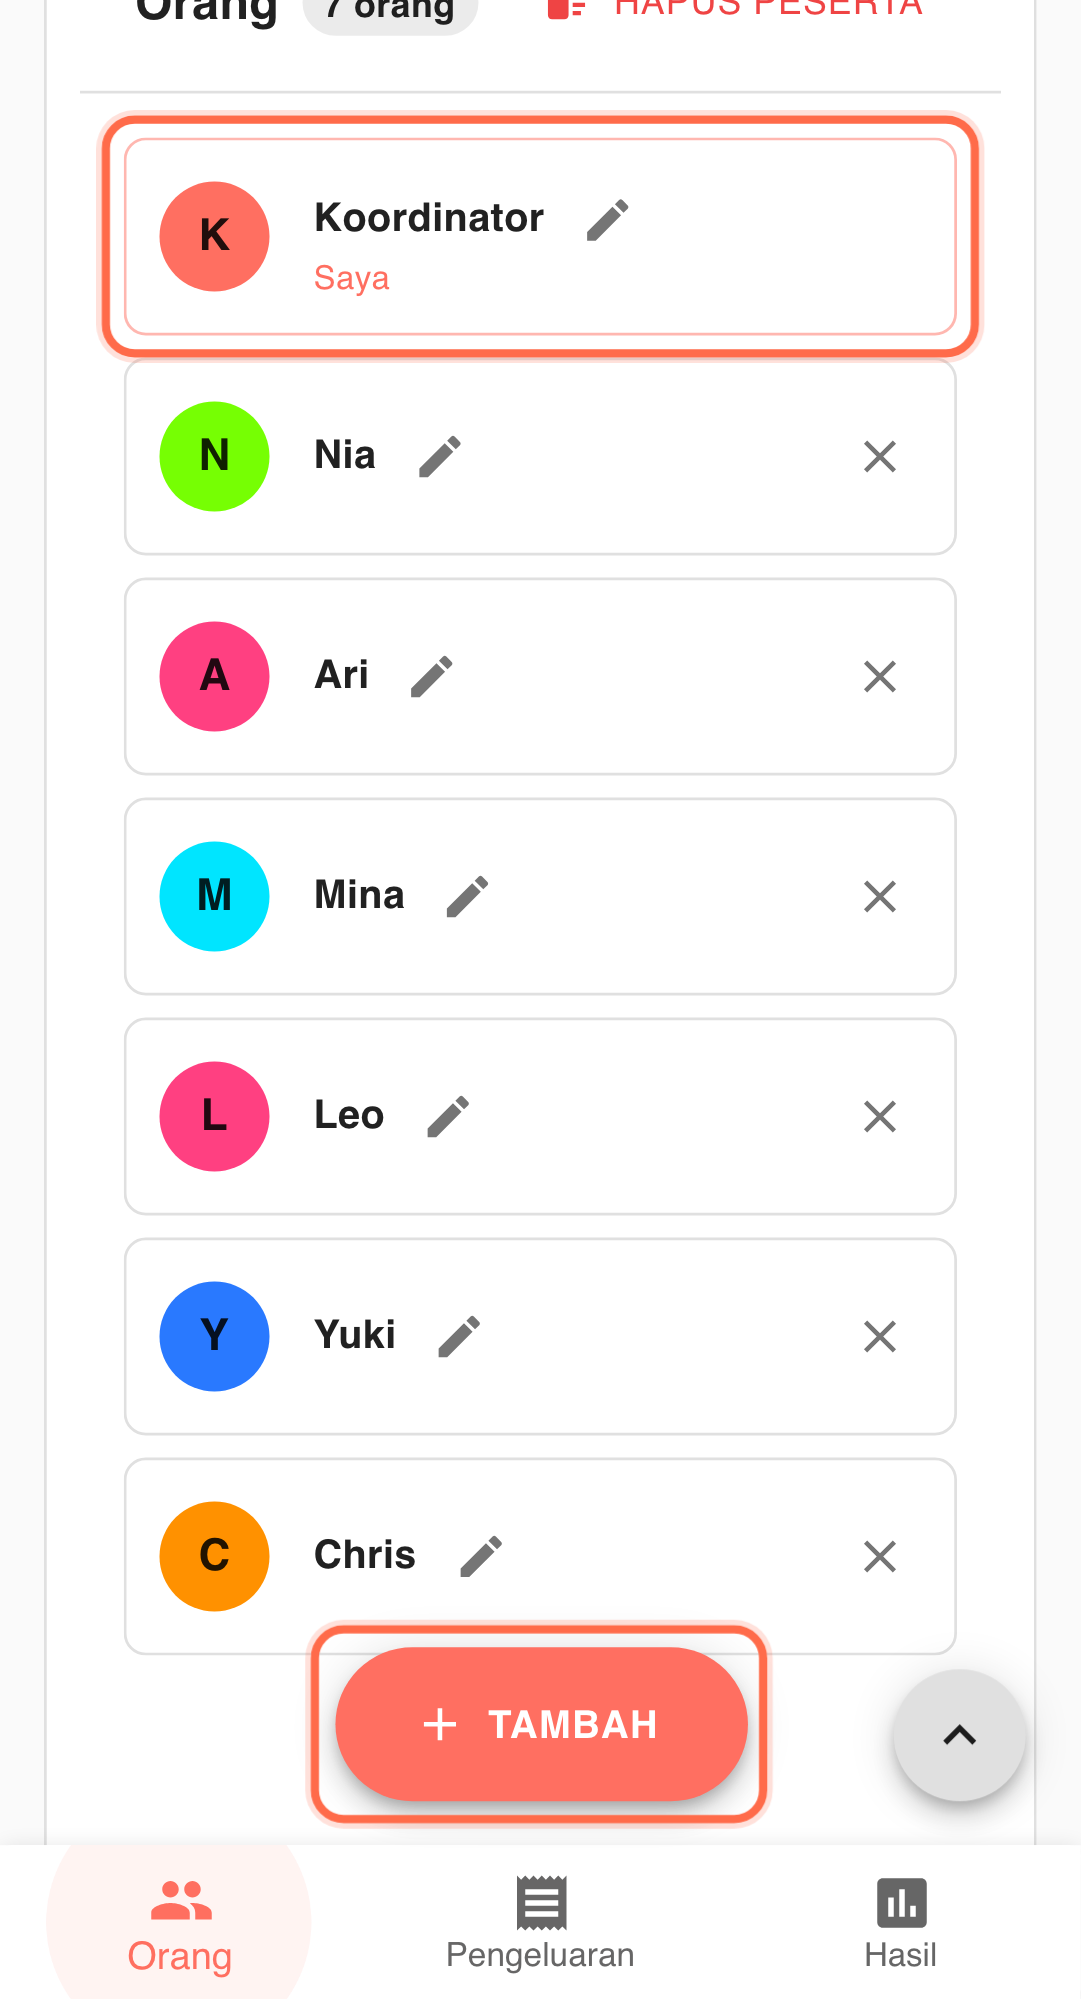Delete Ari using the X icon
Image resolution: width=1081 pixels, height=1999 pixels.
click(x=879, y=677)
